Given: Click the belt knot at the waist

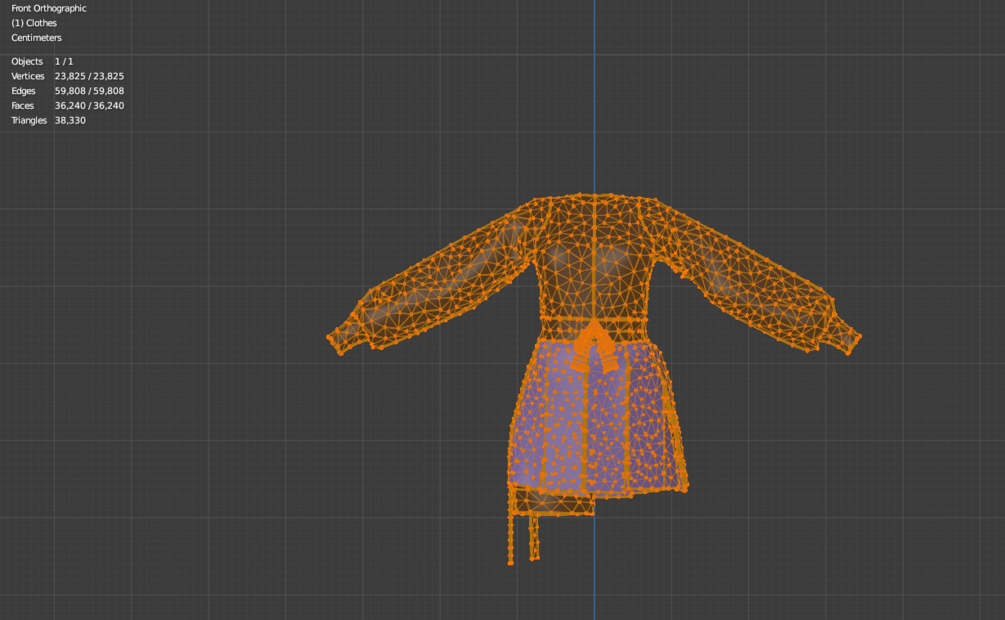Looking at the screenshot, I should click(x=594, y=346).
